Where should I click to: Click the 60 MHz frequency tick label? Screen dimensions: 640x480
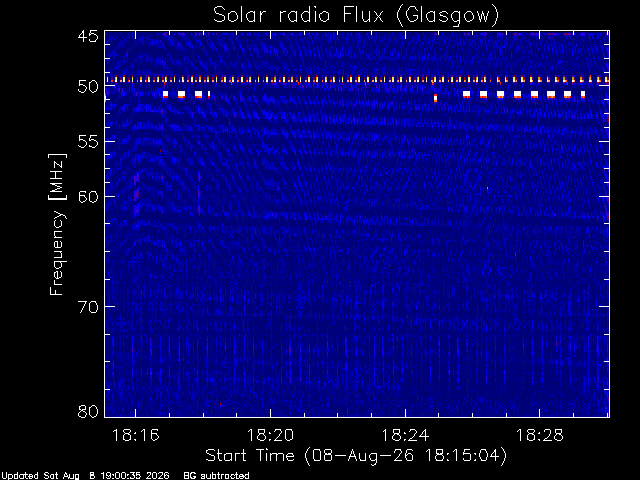pyautogui.click(x=88, y=196)
